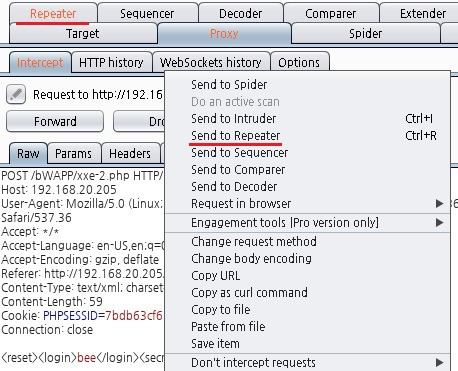Expand Don't intercept requests submenu arrow

(x=440, y=362)
